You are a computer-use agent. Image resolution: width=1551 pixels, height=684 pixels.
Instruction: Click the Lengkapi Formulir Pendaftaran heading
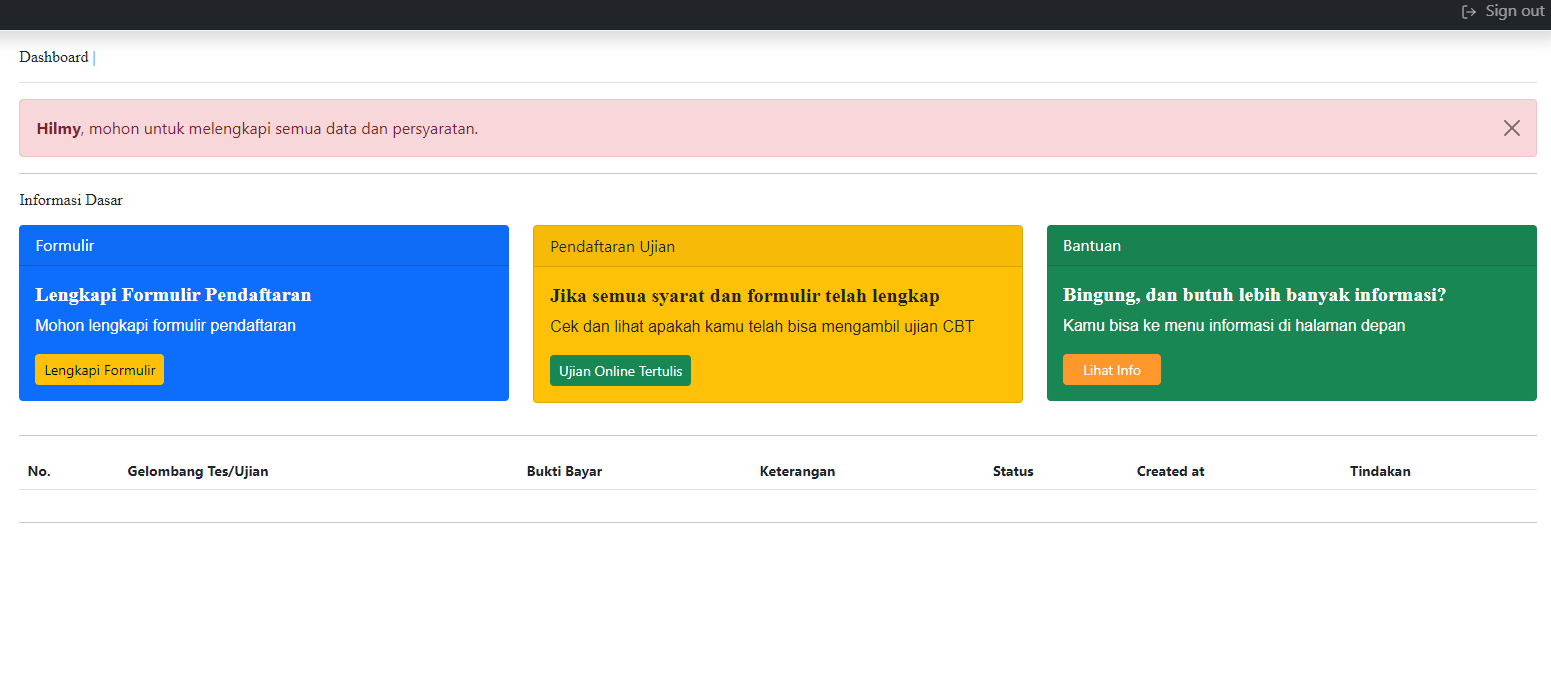point(173,295)
